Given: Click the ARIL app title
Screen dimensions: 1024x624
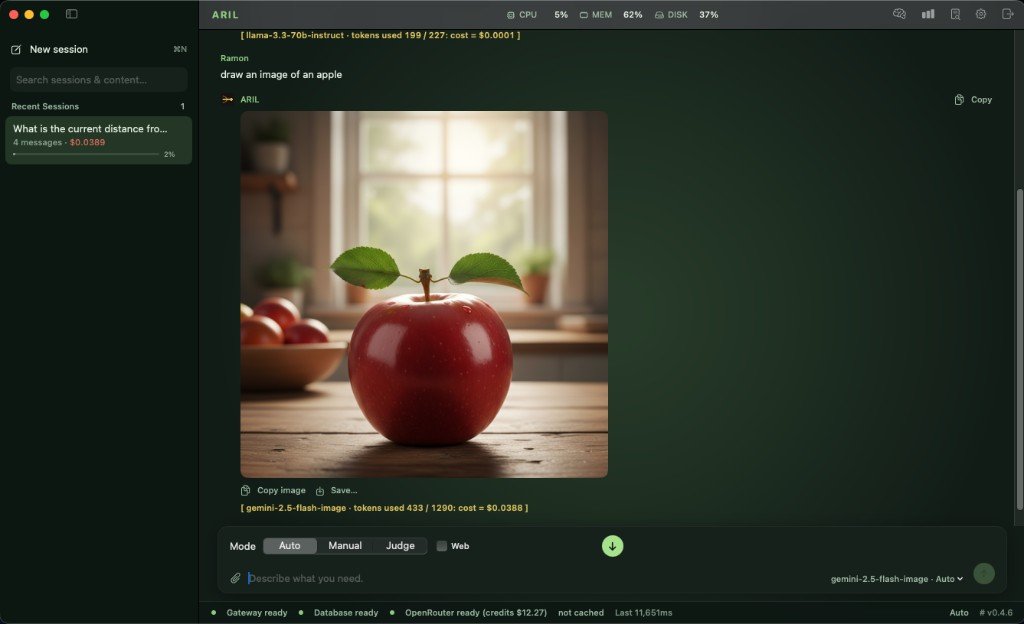Looking at the screenshot, I should [x=225, y=14].
